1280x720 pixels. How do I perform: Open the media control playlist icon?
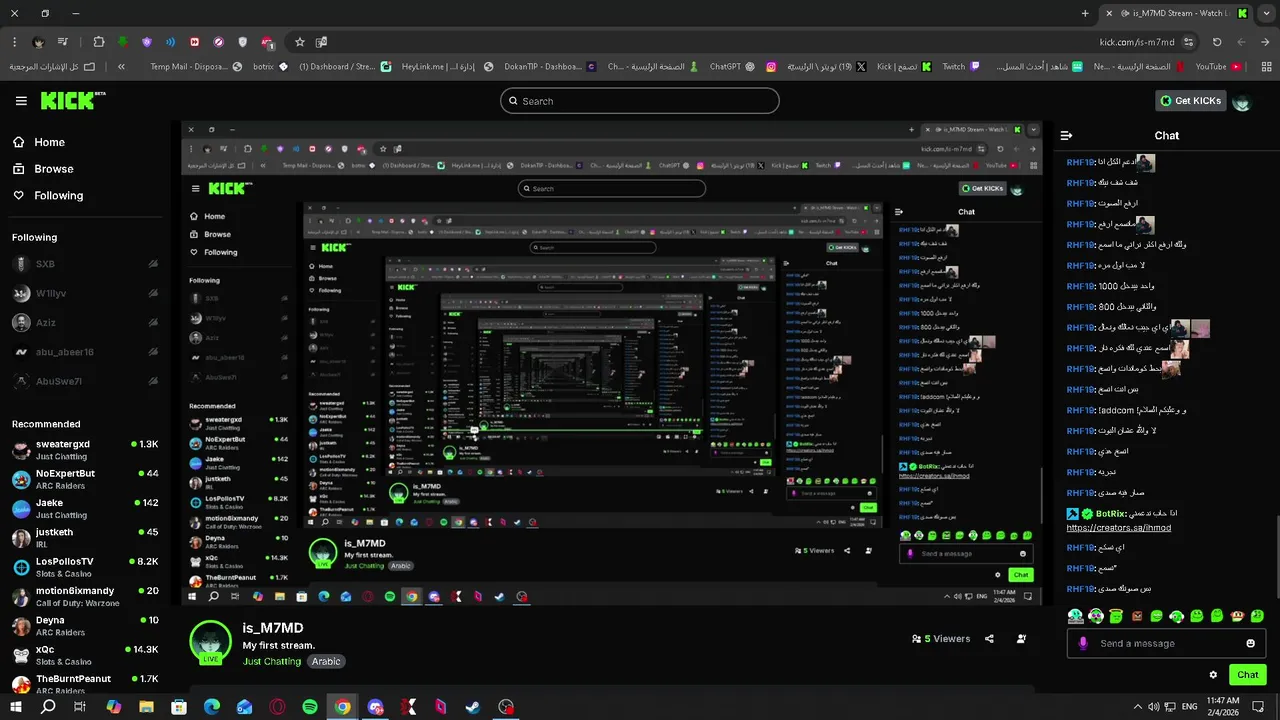coord(63,42)
